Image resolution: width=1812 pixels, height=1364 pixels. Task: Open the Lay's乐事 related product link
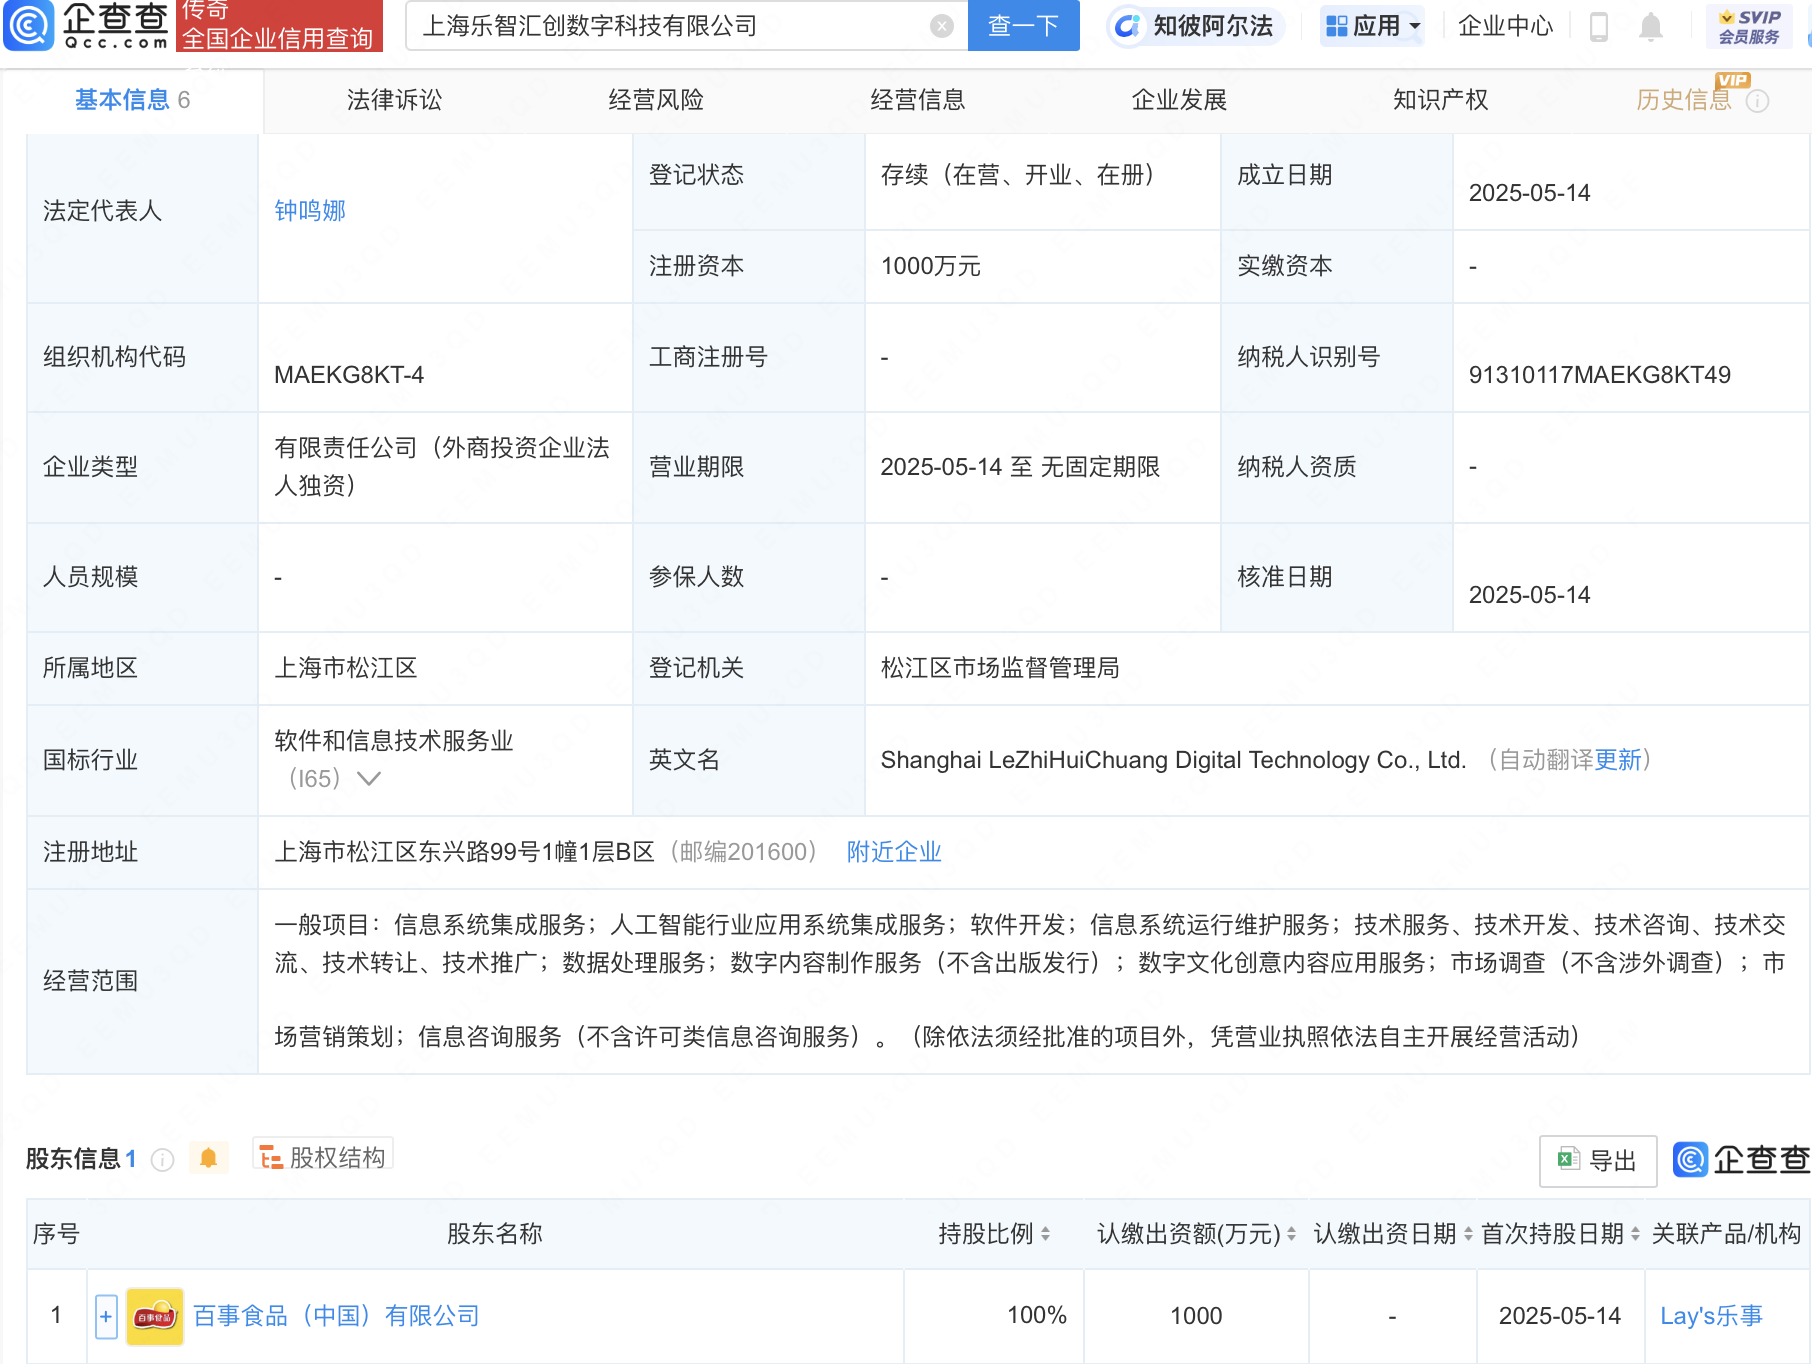1711,1316
